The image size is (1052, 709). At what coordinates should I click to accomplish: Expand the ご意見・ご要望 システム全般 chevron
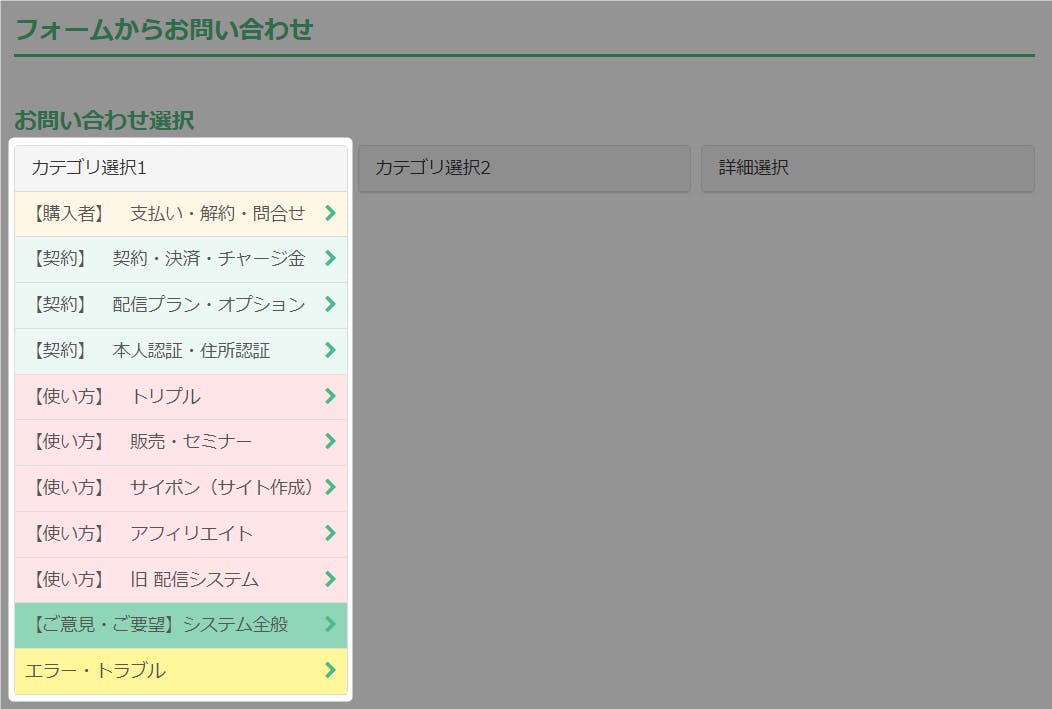(330, 625)
